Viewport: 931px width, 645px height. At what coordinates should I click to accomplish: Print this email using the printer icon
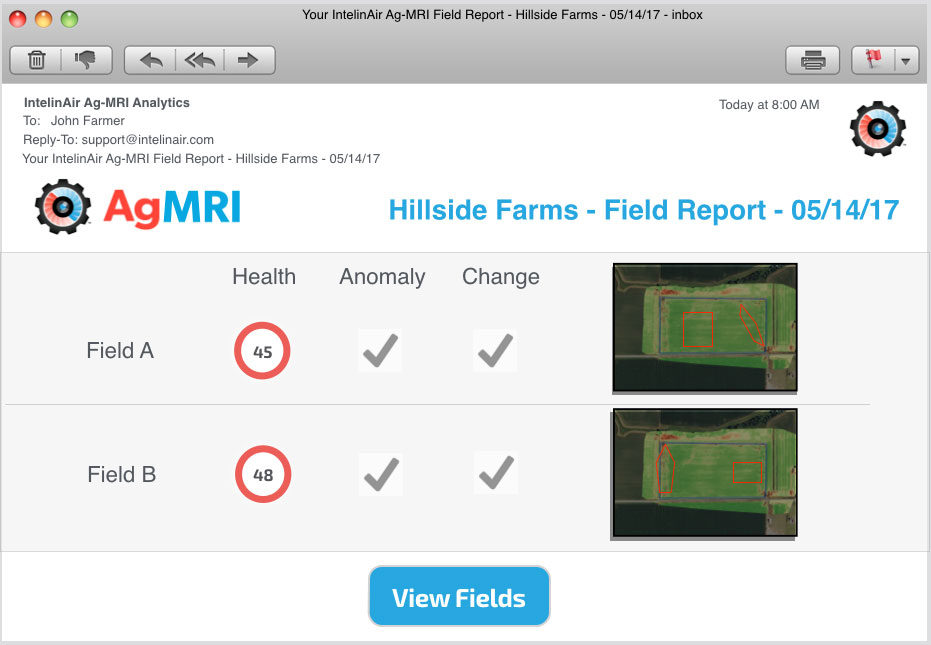pos(812,60)
